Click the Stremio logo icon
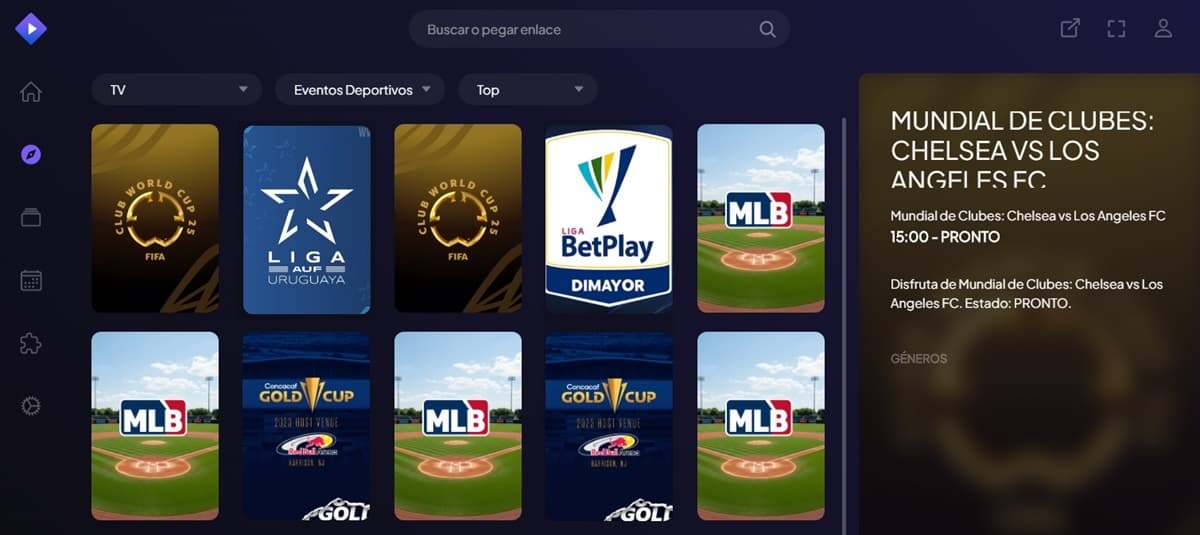The height and width of the screenshot is (535, 1200). tap(31, 29)
